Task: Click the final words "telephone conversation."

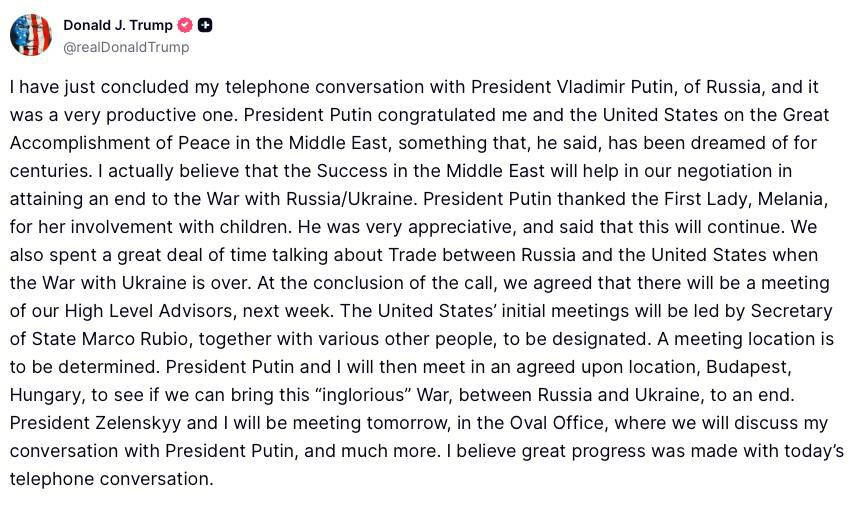Action: point(112,478)
